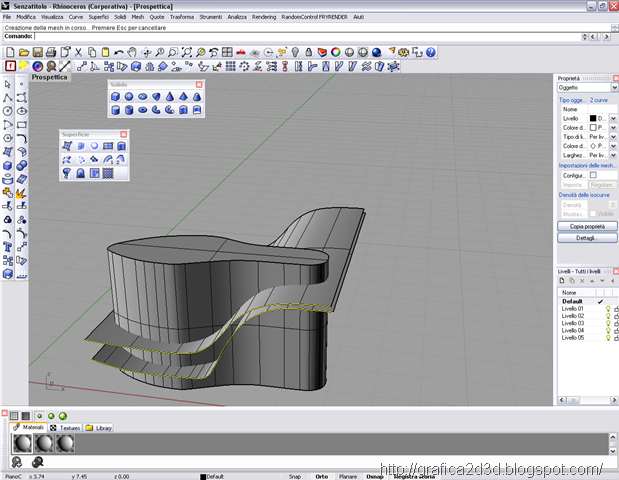Select the Sphere tool in Solido palette

(x=129, y=97)
